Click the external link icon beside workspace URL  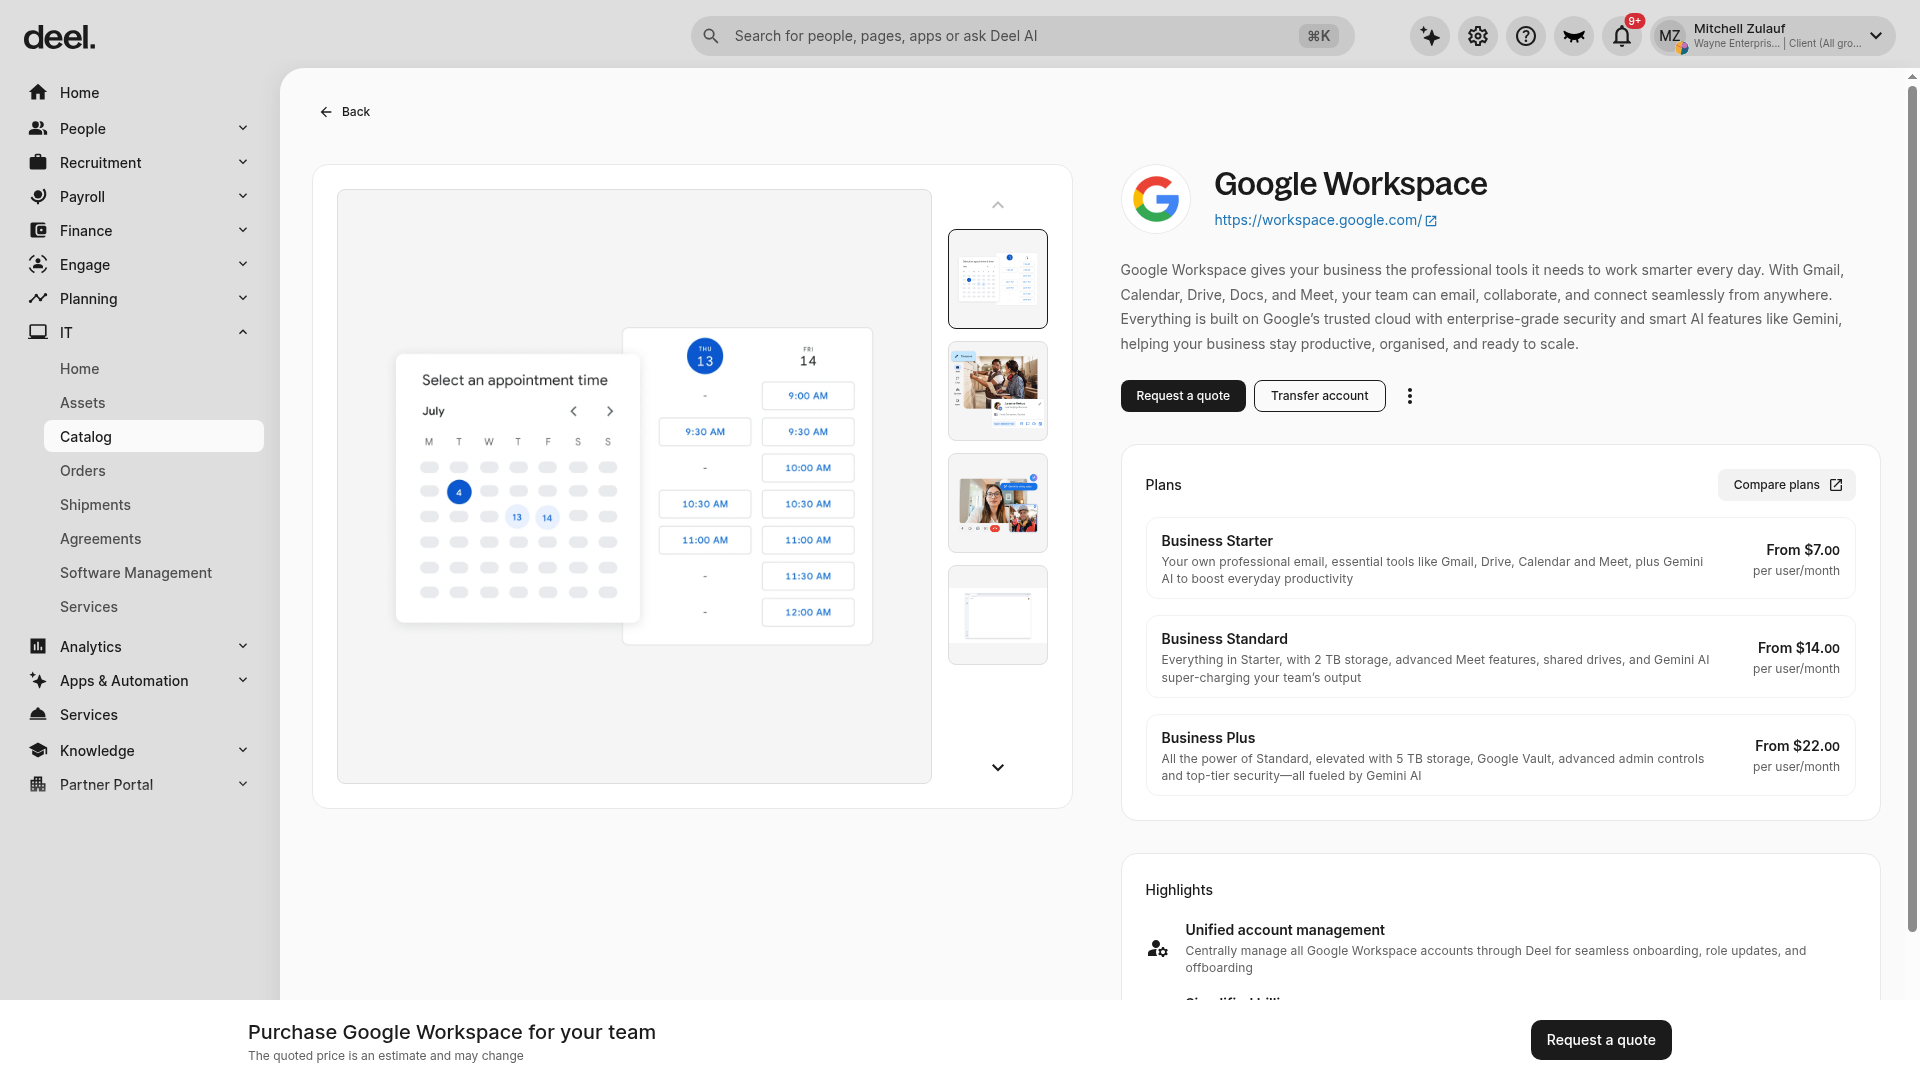pos(1431,221)
